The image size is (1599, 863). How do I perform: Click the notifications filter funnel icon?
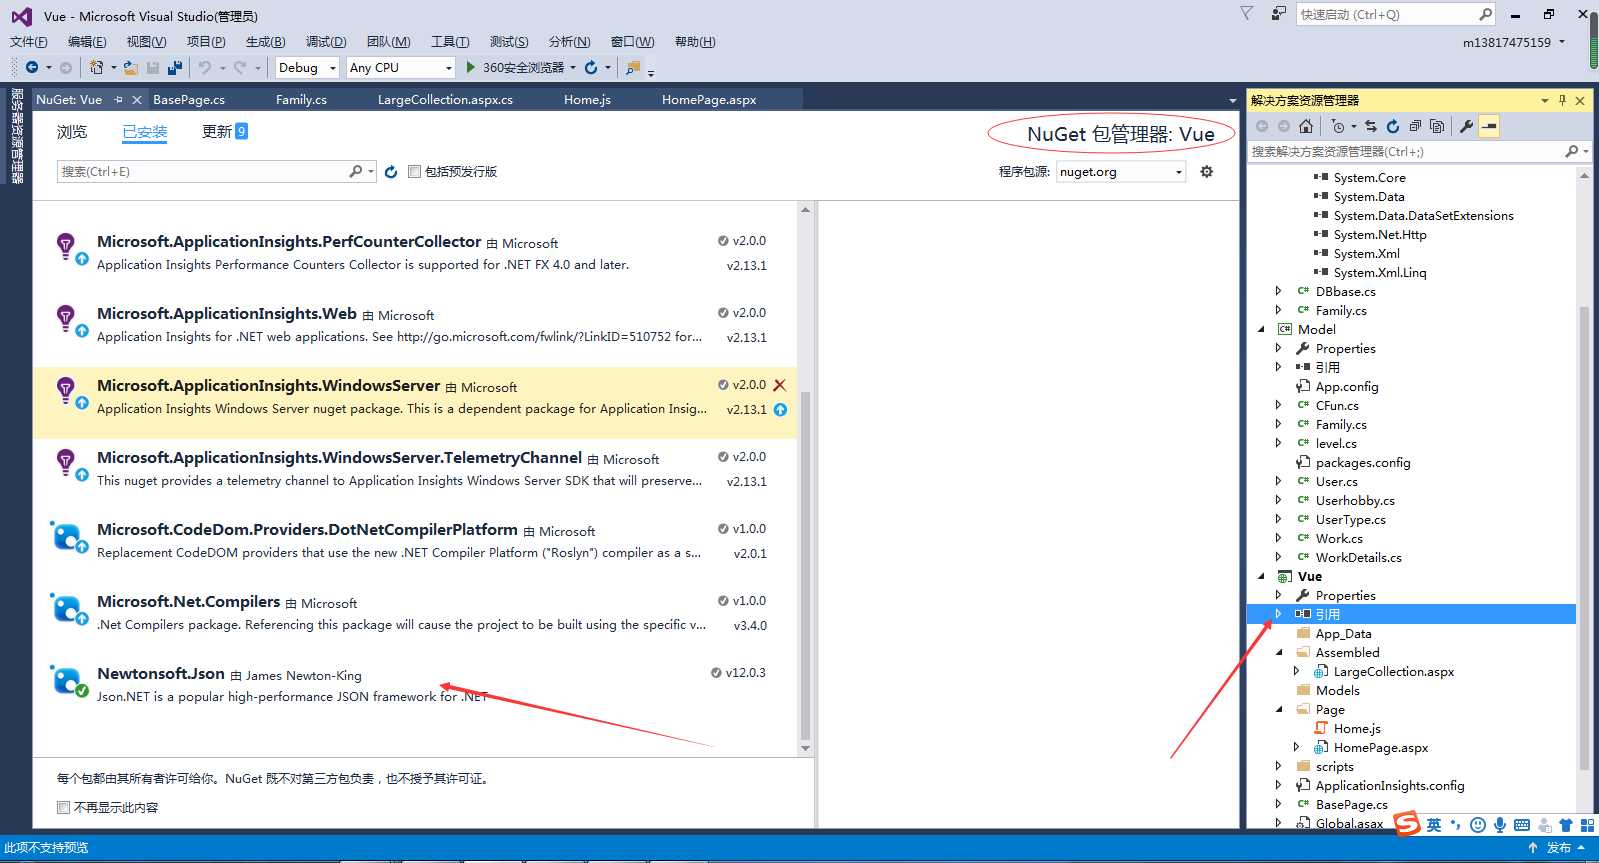point(1246,13)
